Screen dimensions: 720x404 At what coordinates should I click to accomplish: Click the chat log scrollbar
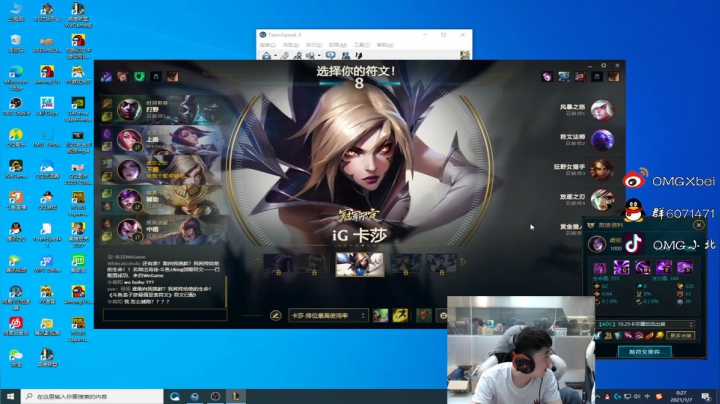[226, 292]
